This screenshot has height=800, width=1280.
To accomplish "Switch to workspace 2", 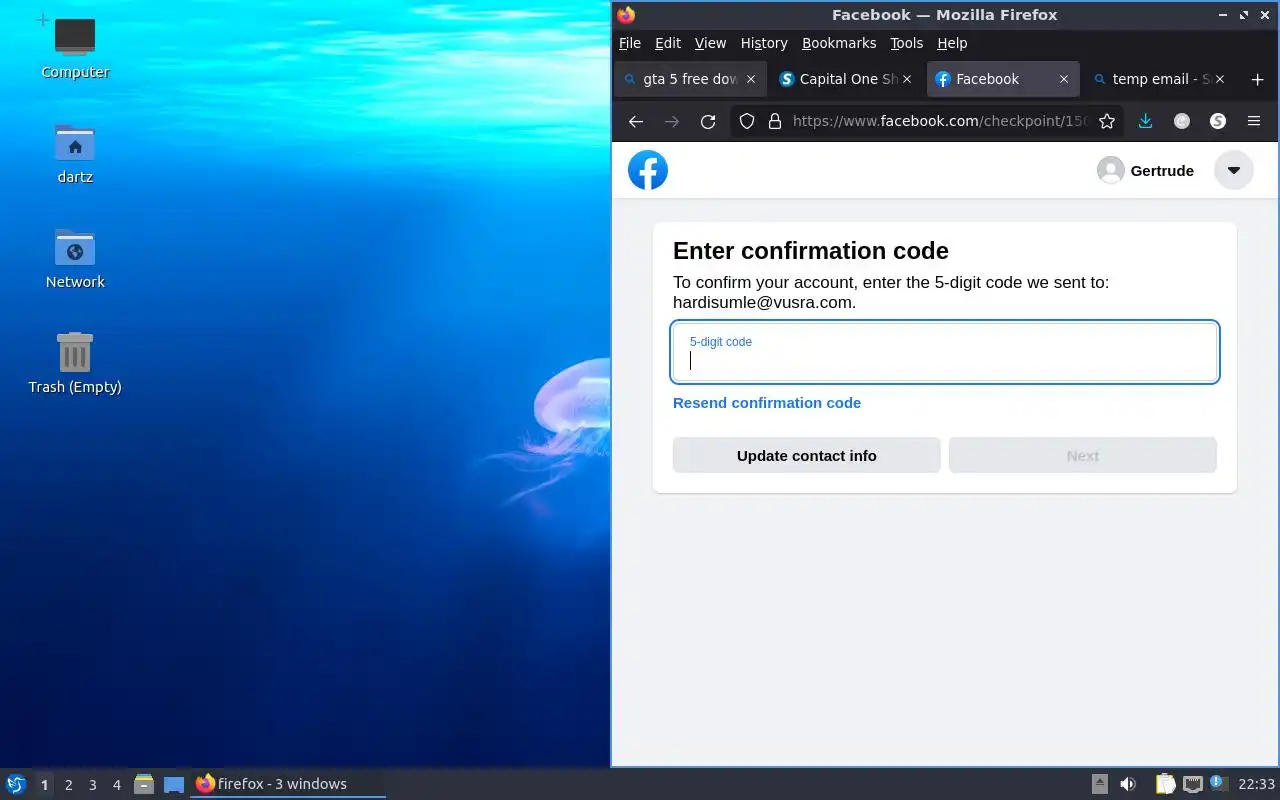I will click(68, 785).
